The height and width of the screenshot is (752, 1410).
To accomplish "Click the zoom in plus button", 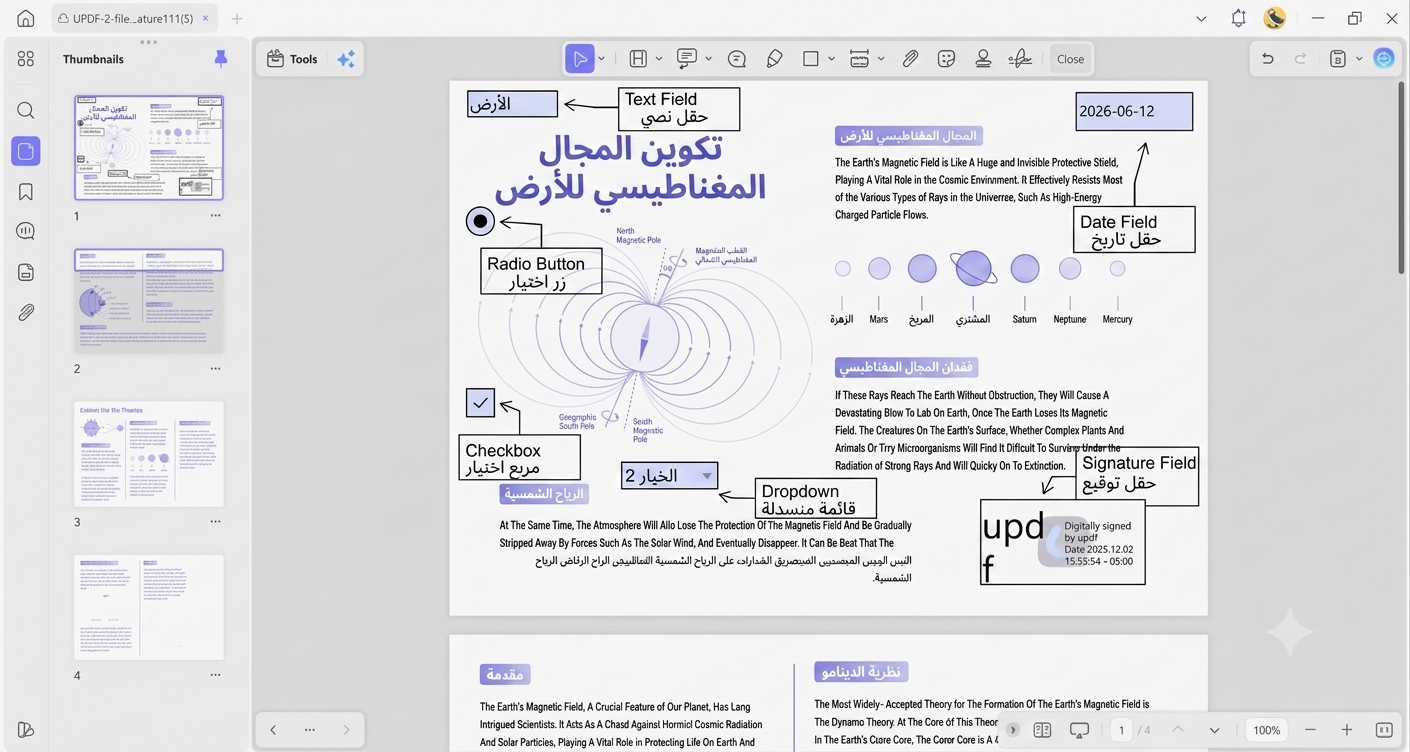I will click(1347, 730).
